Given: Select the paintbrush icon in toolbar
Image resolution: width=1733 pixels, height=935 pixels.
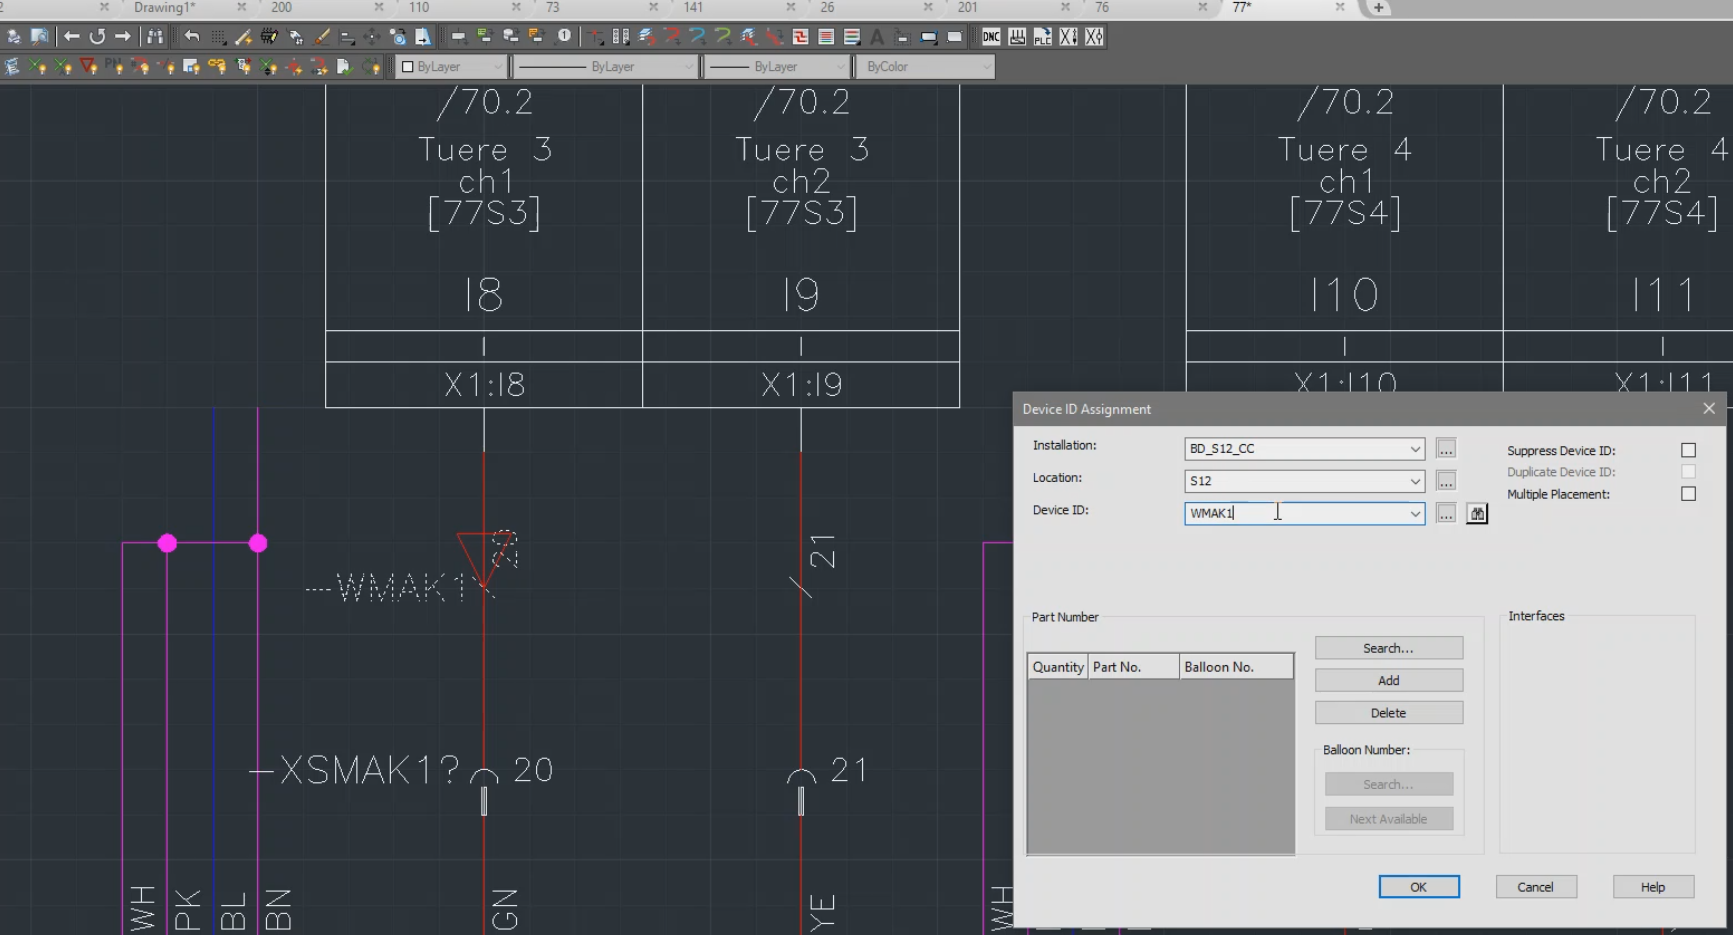Looking at the screenshot, I should [x=322, y=36].
